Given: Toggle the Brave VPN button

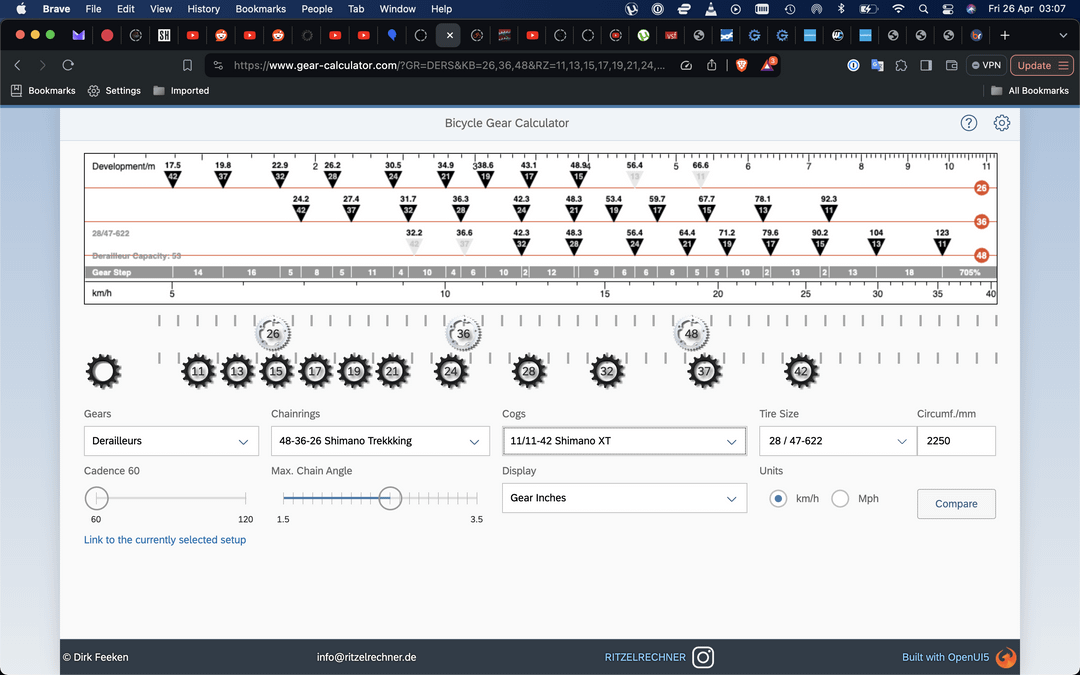Looking at the screenshot, I should coord(986,65).
